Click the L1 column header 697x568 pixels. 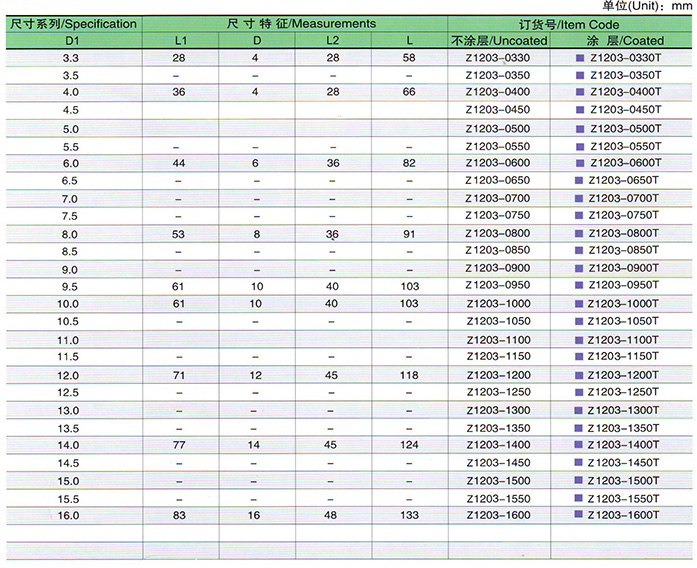(178, 40)
